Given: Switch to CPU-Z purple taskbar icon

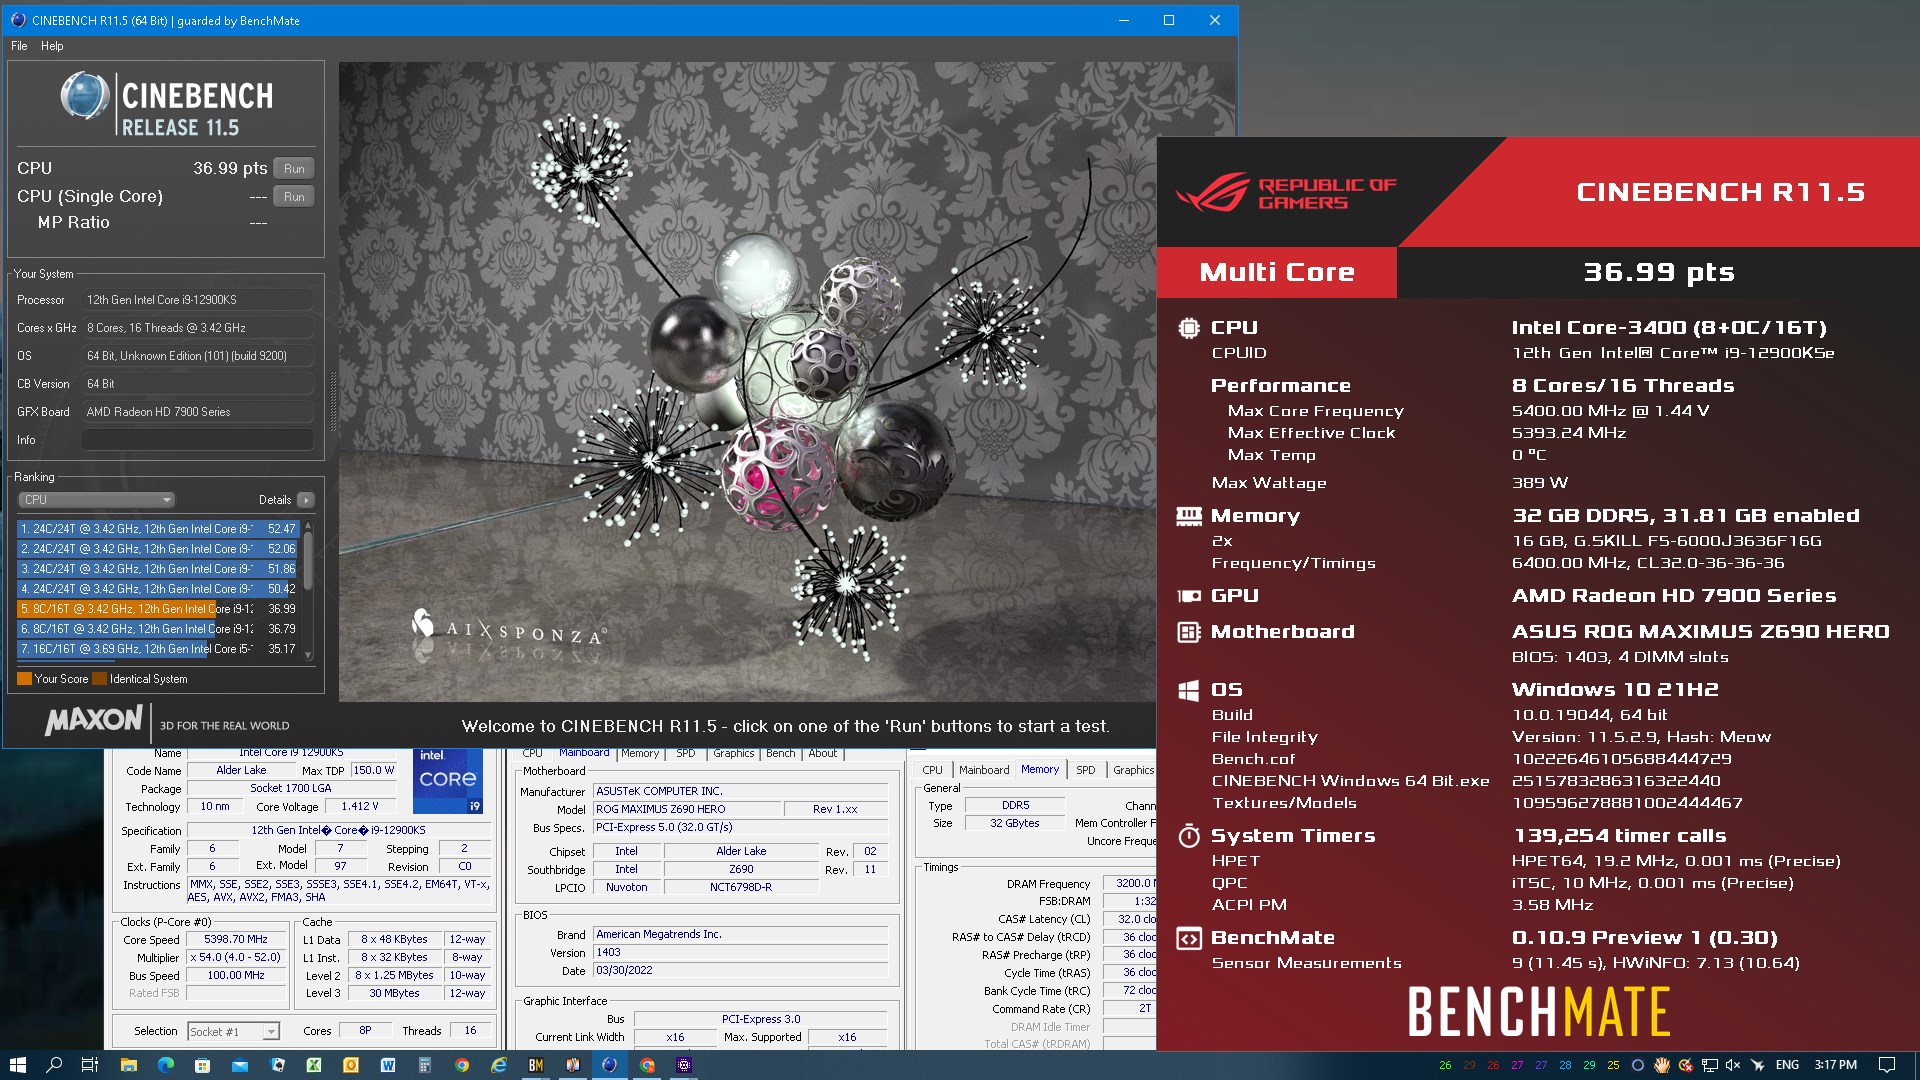Looking at the screenshot, I should pyautogui.click(x=684, y=1065).
